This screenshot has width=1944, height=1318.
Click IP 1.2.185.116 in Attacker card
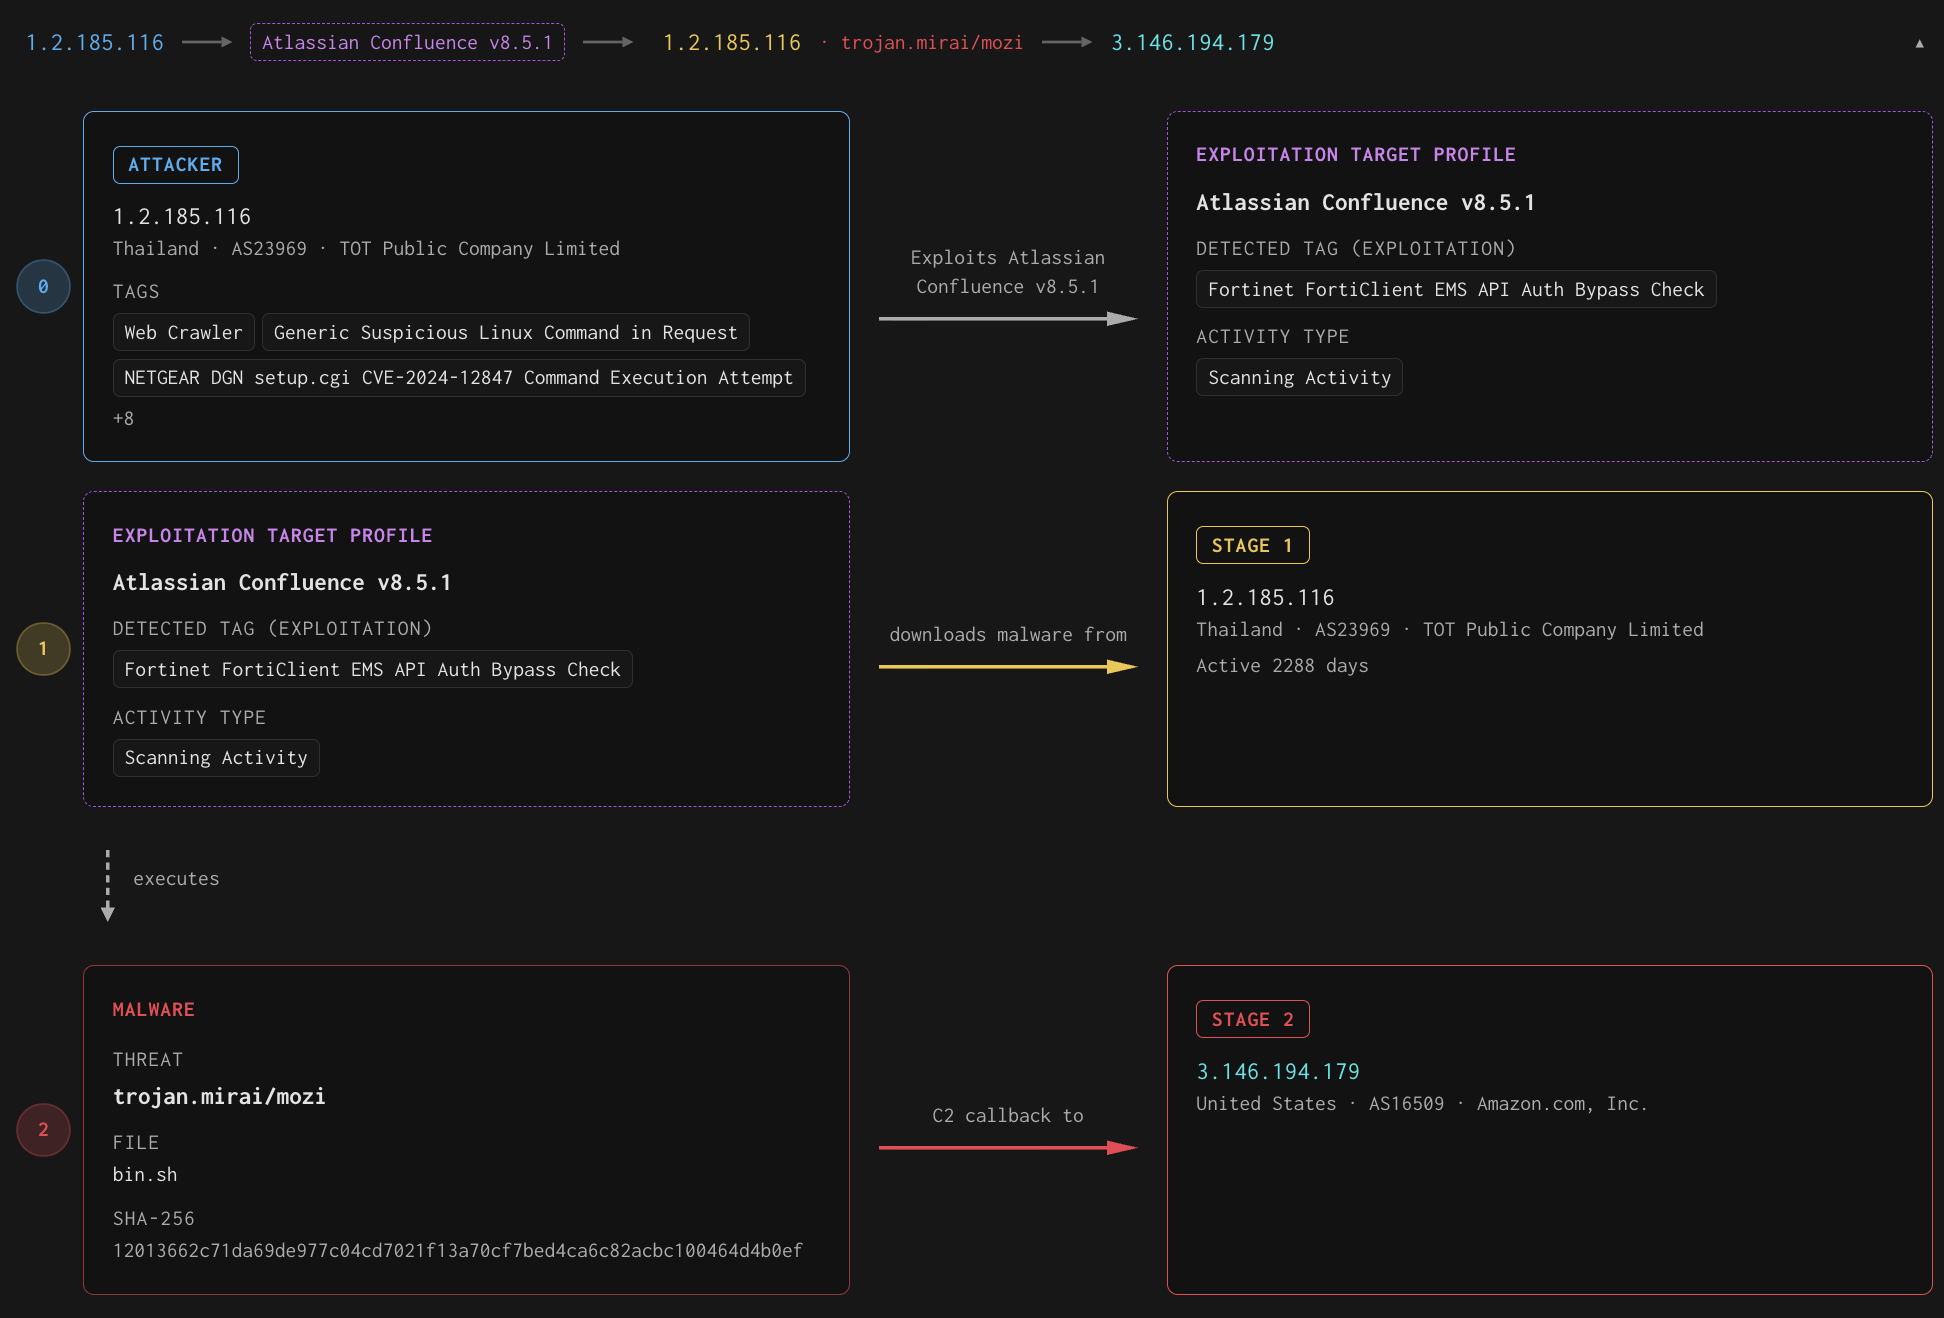[182, 217]
